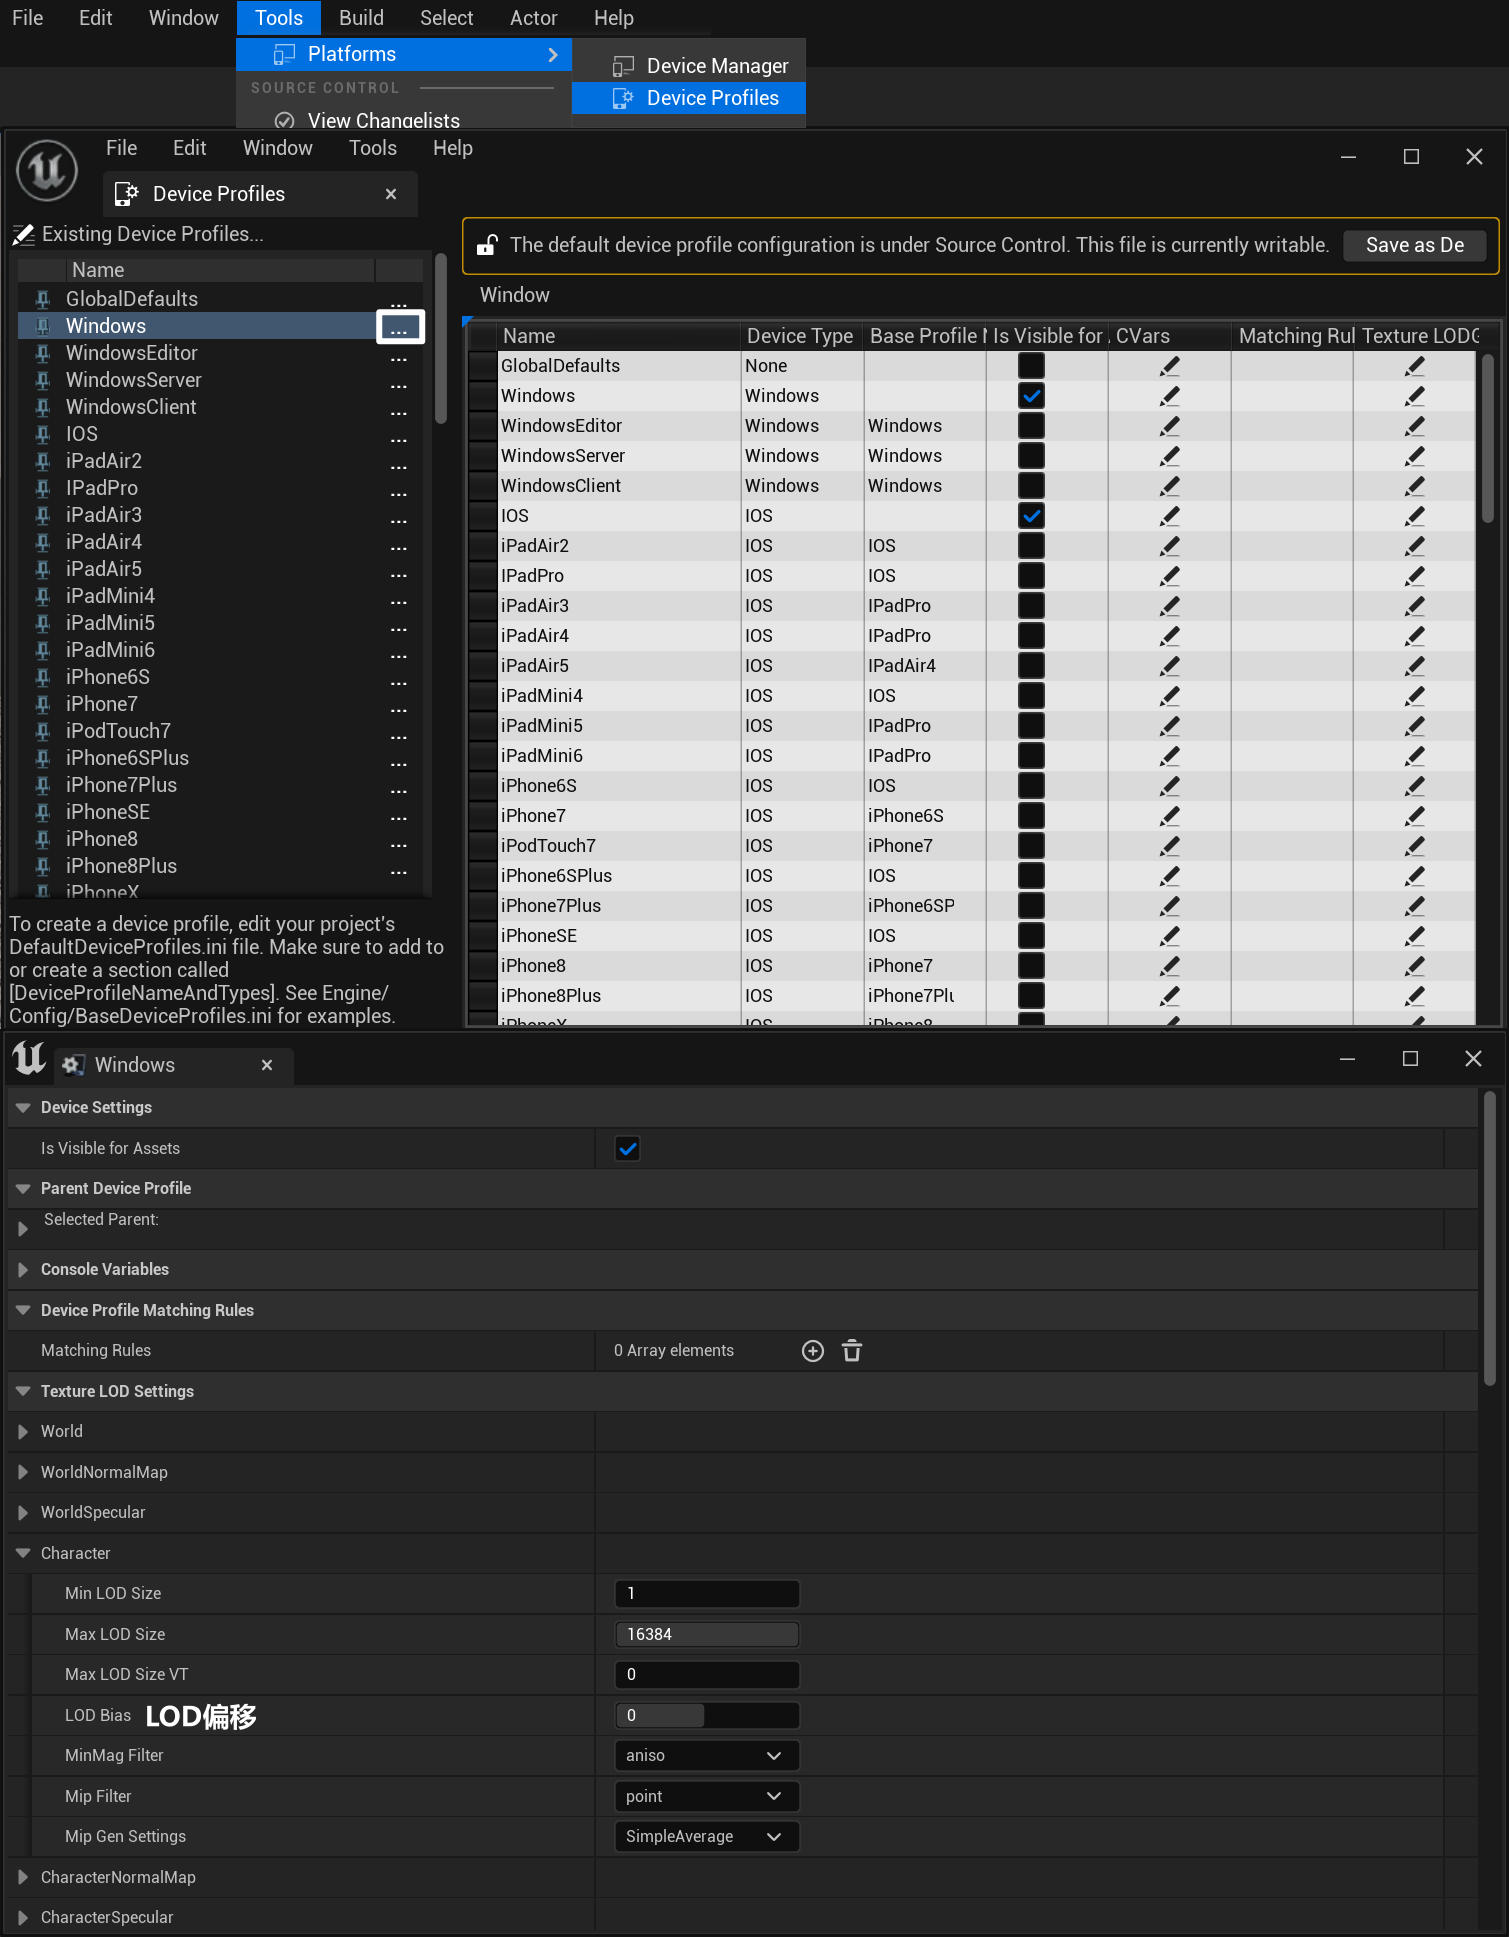The height and width of the screenshot is (1937, 1509).
Task: Sort existing profiles by Name header
Action: click(221, 270)
